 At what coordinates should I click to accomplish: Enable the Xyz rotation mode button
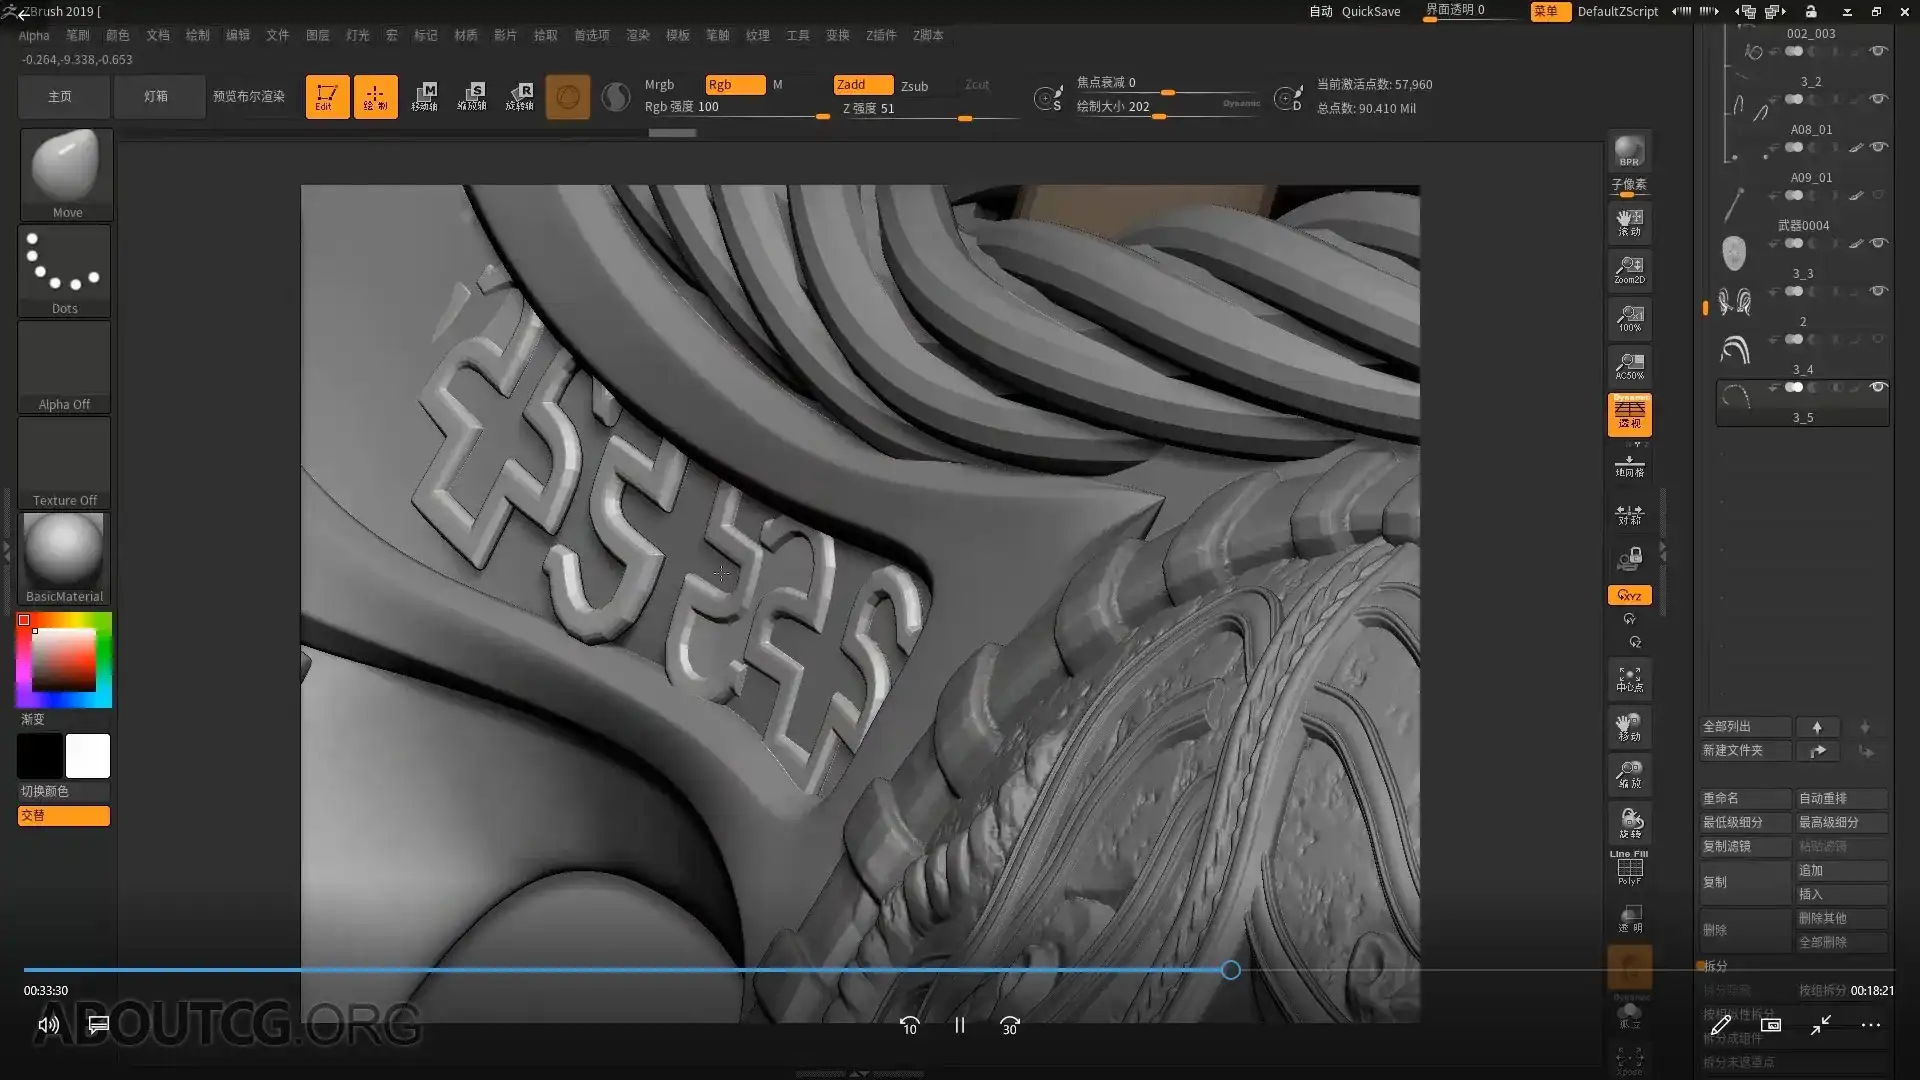click(1629, 595)
